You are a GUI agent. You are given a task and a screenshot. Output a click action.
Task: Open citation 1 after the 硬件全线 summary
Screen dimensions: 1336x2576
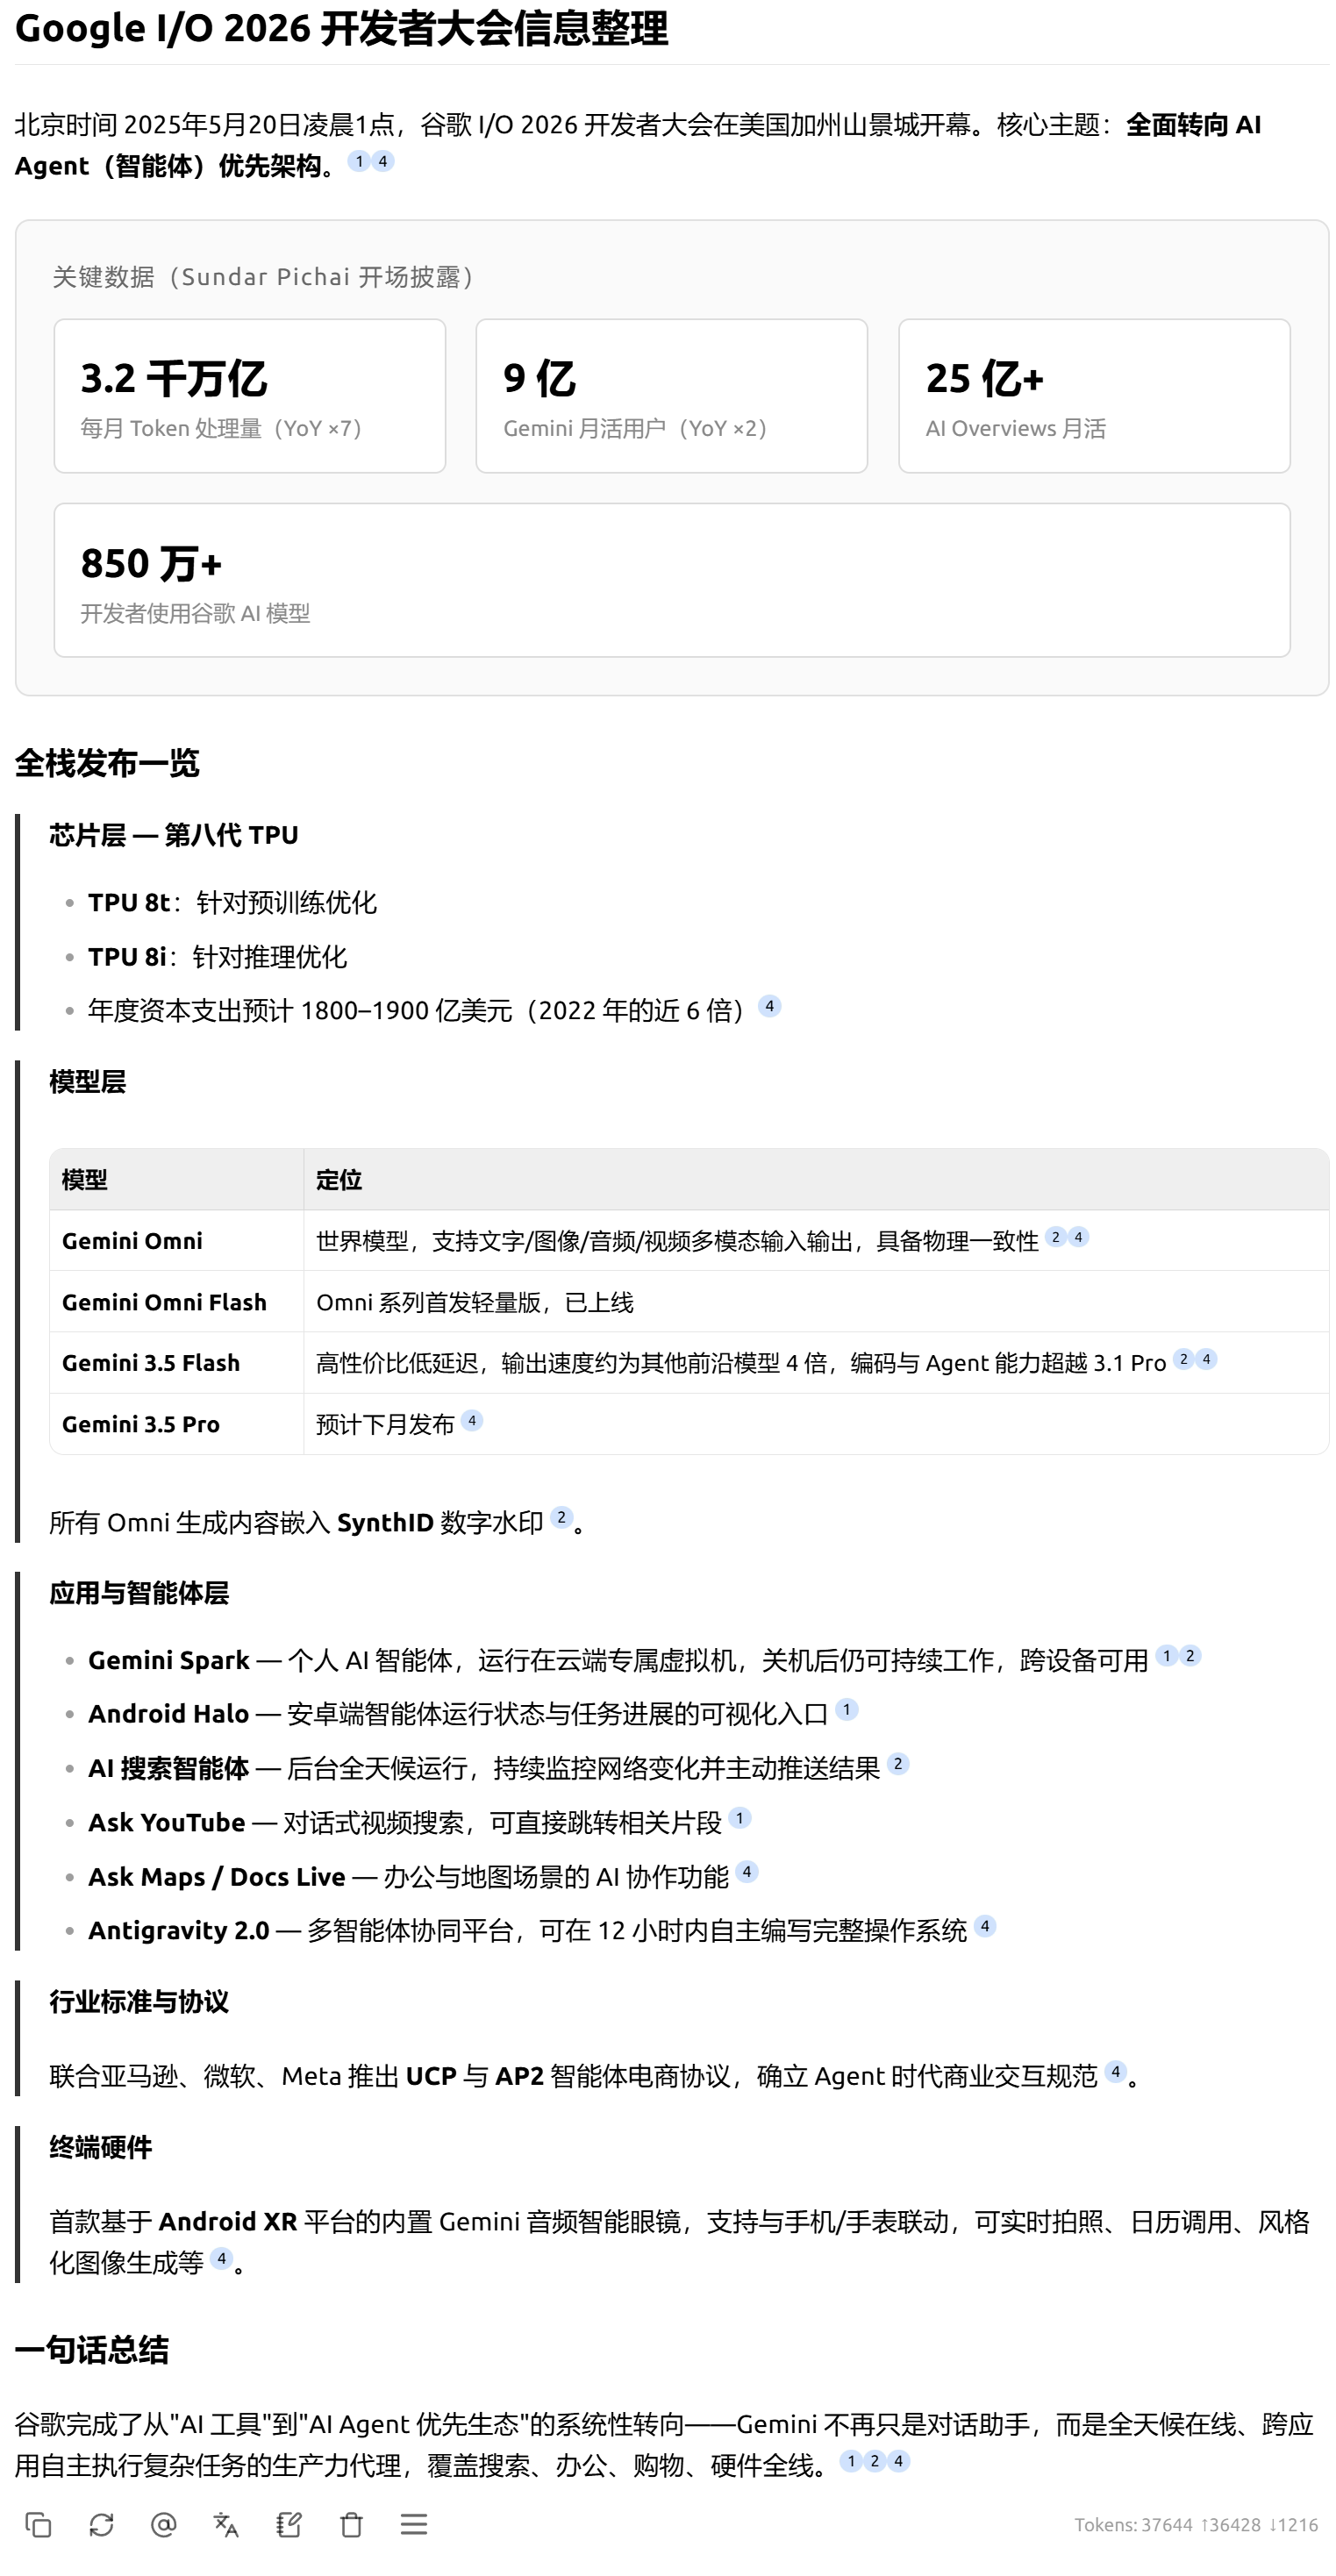point(851,2460)
